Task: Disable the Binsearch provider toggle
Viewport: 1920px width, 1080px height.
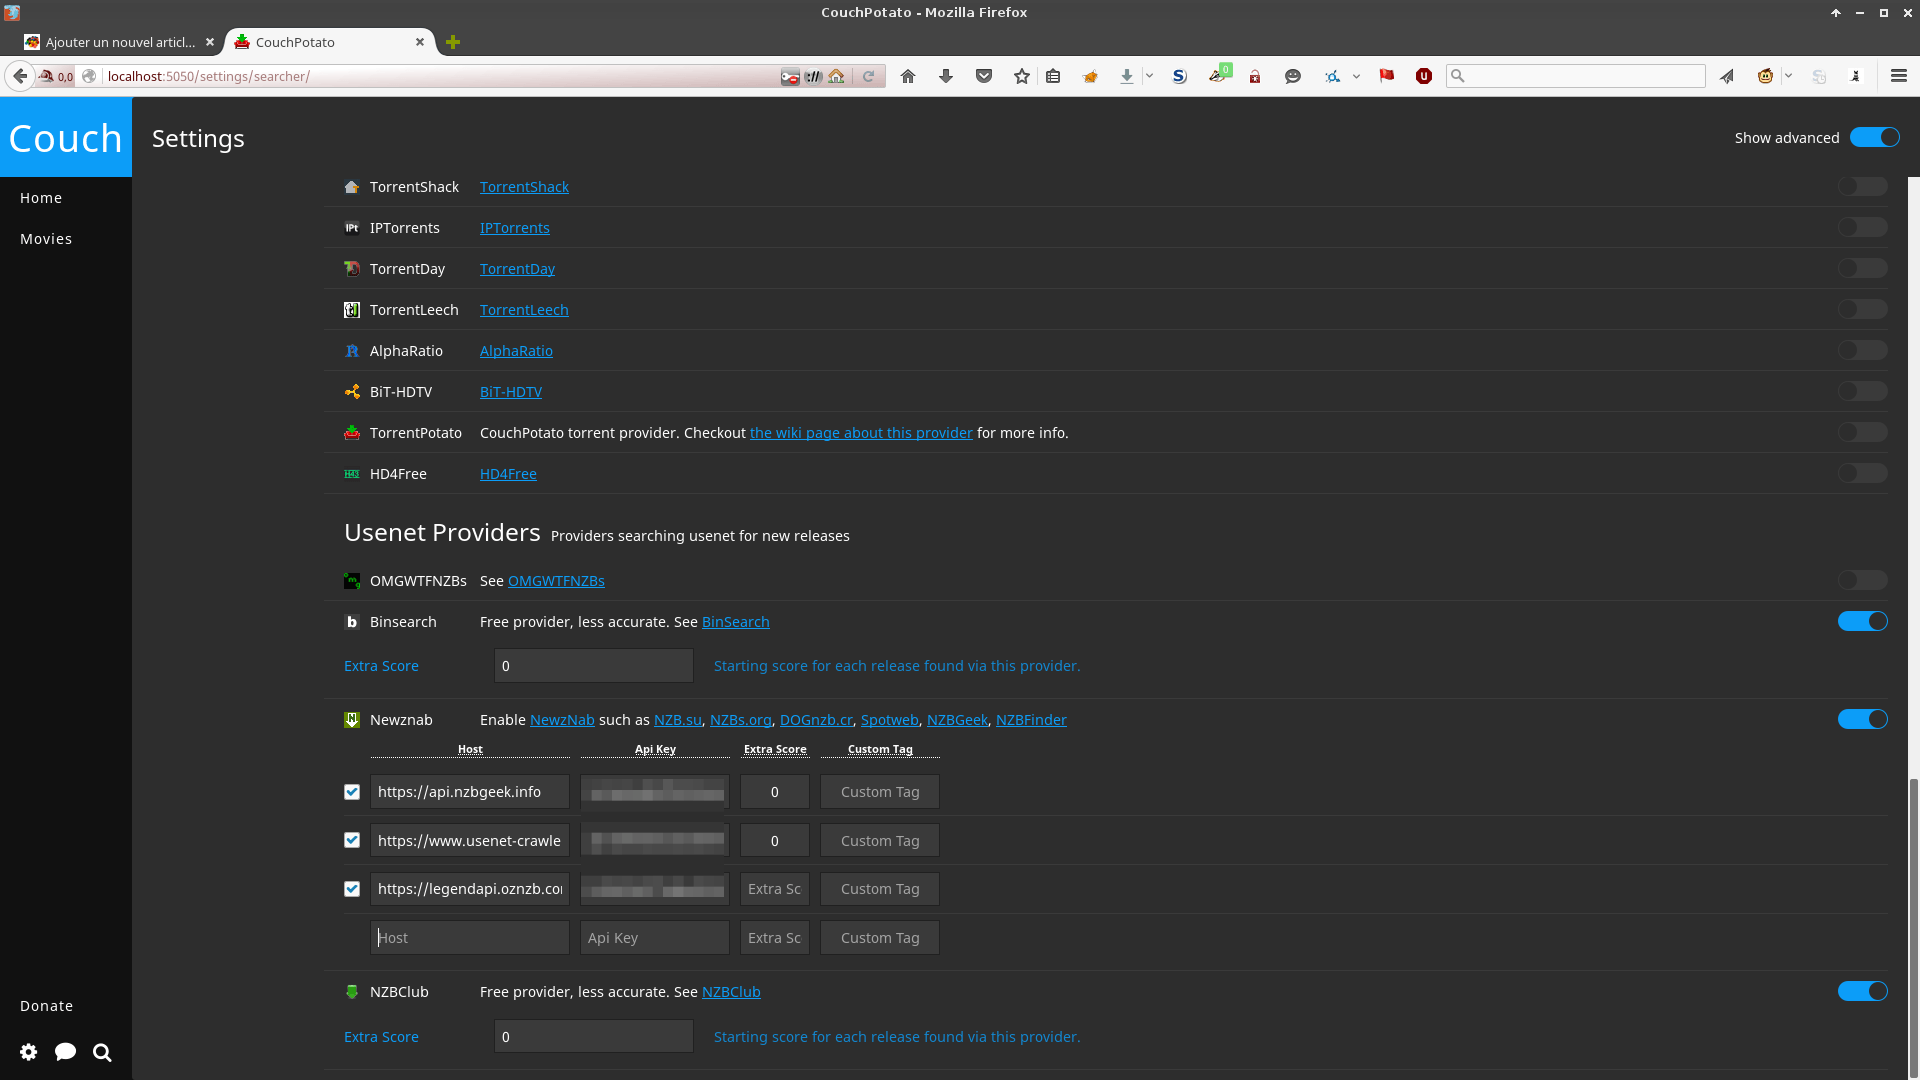Action: click(1862, 622)
